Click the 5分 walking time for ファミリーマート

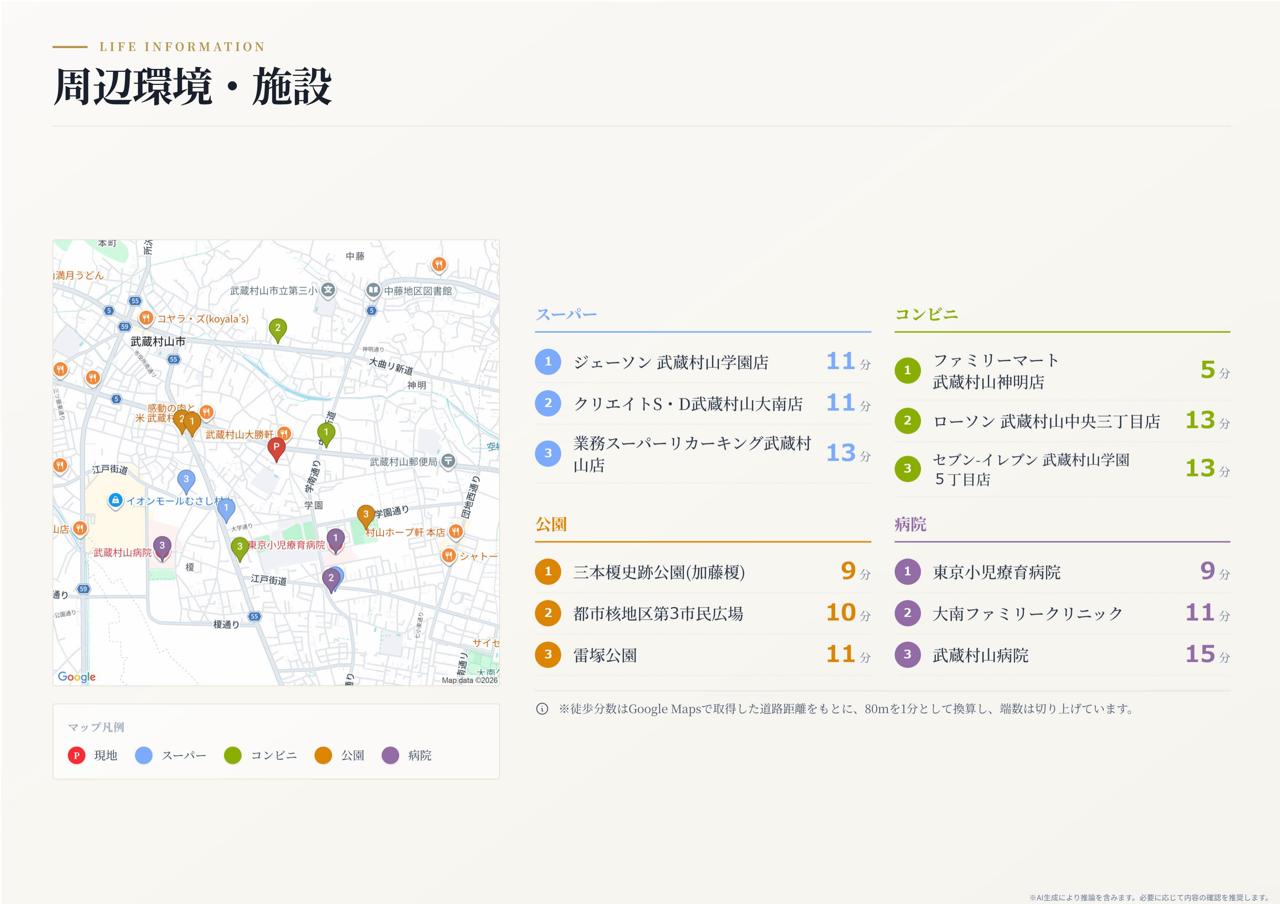point(1215,371)
